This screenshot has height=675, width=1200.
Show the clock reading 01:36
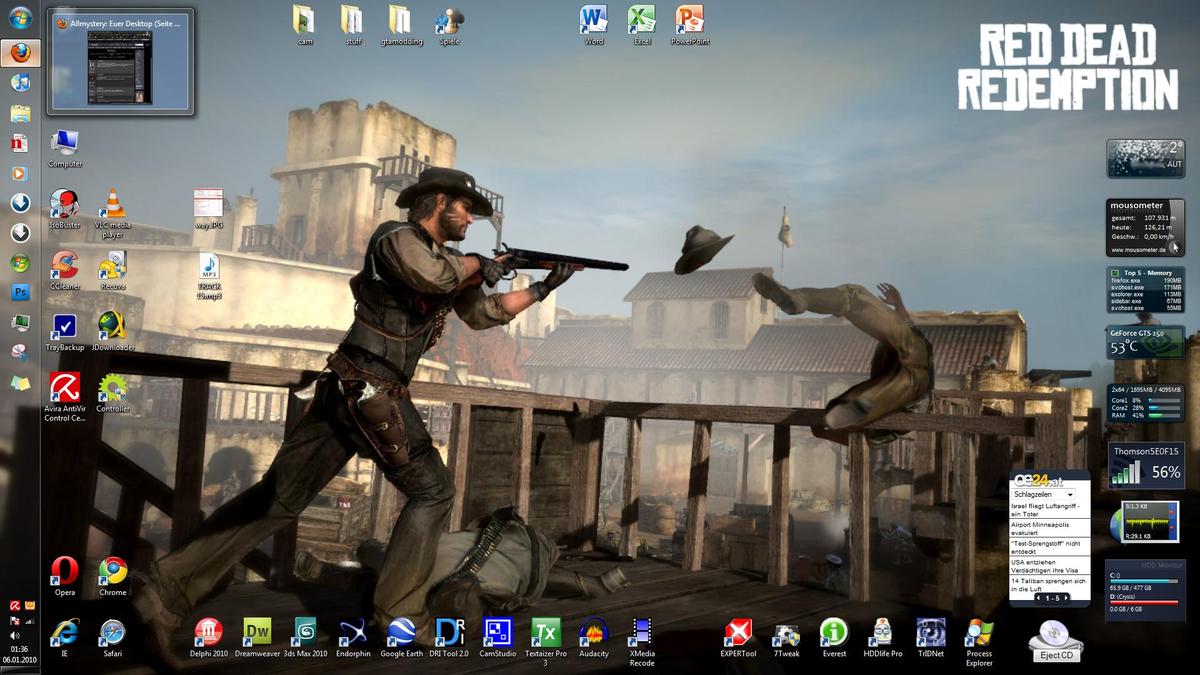coord(20,649)
